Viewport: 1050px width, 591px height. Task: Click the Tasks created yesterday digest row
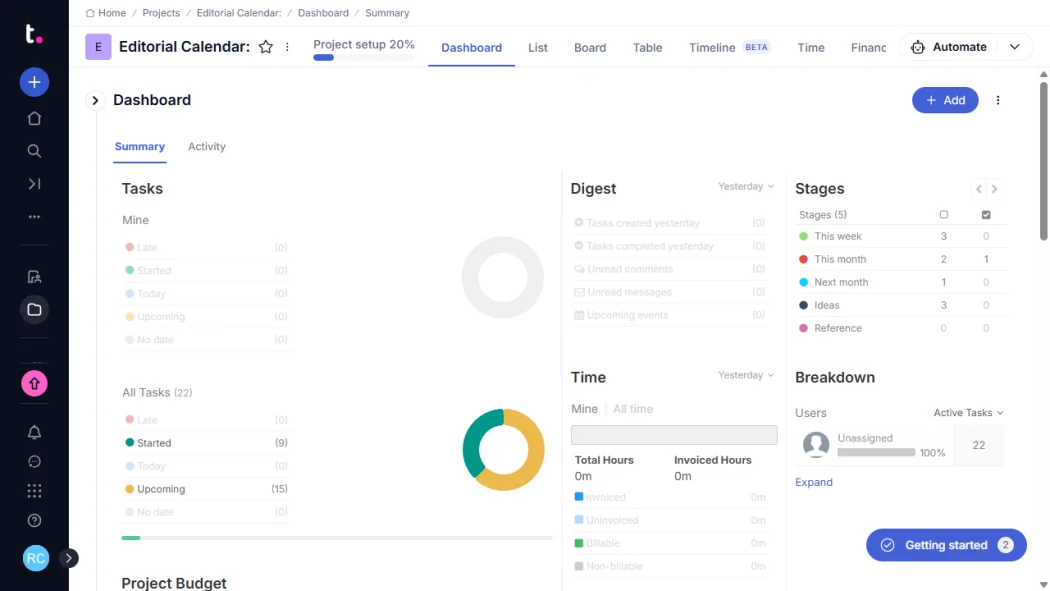point(670,223)
